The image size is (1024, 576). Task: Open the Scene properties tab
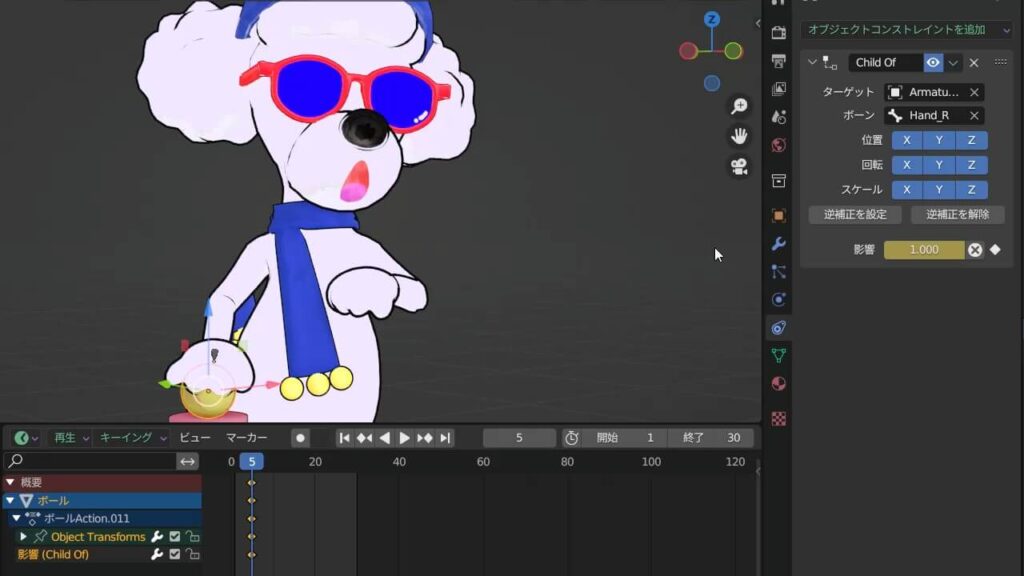coord(778,117)
